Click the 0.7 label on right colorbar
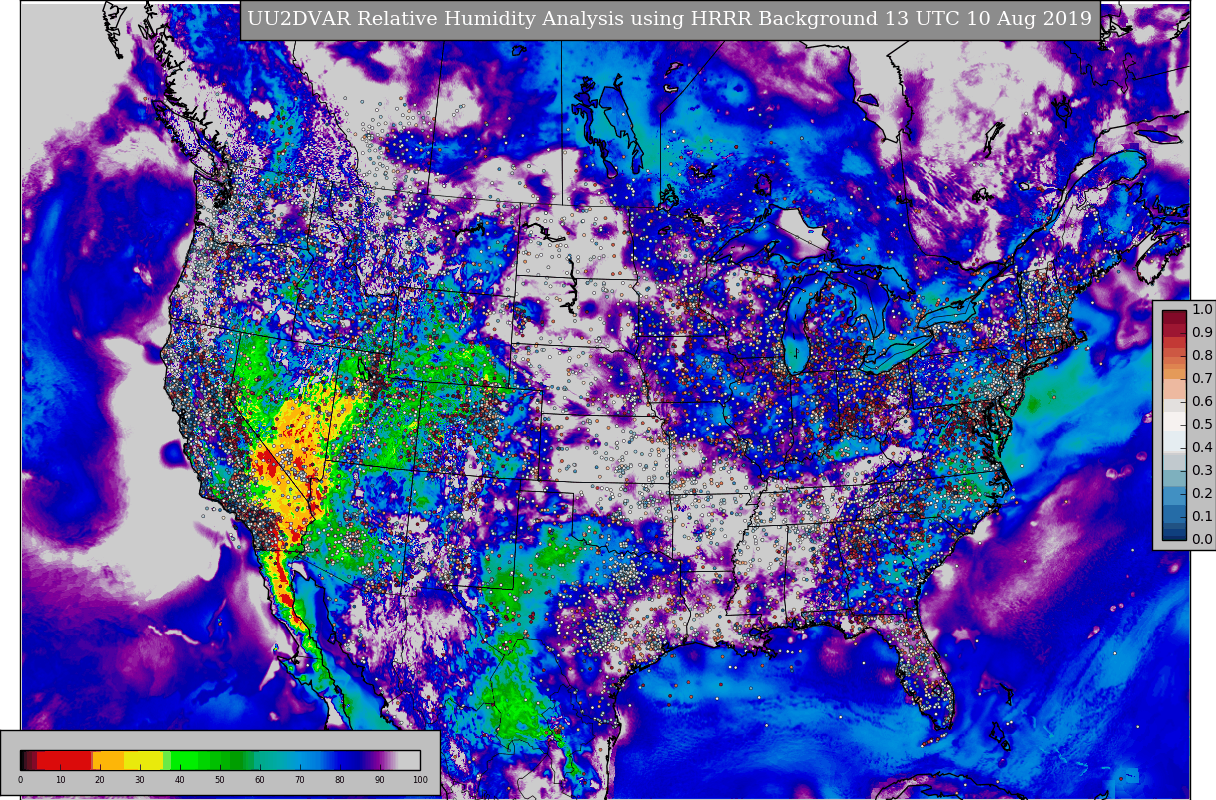 tap(1202, 379)
